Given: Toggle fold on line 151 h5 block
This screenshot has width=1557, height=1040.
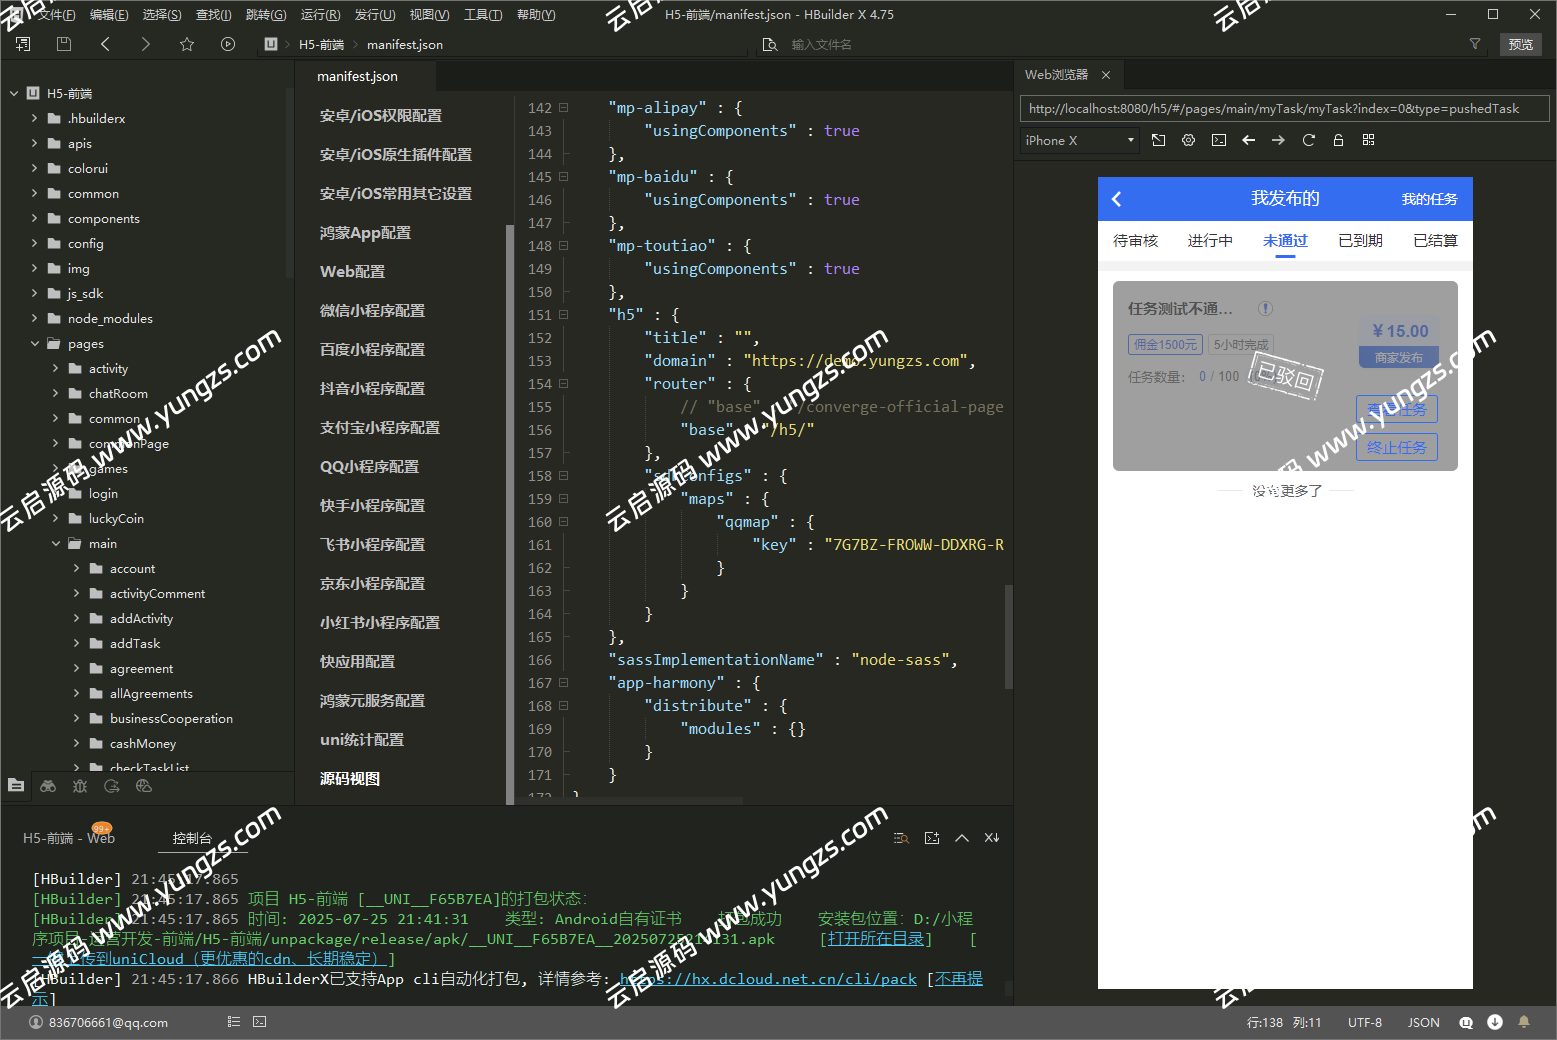Looking at the screenshot, I should 563,315.
